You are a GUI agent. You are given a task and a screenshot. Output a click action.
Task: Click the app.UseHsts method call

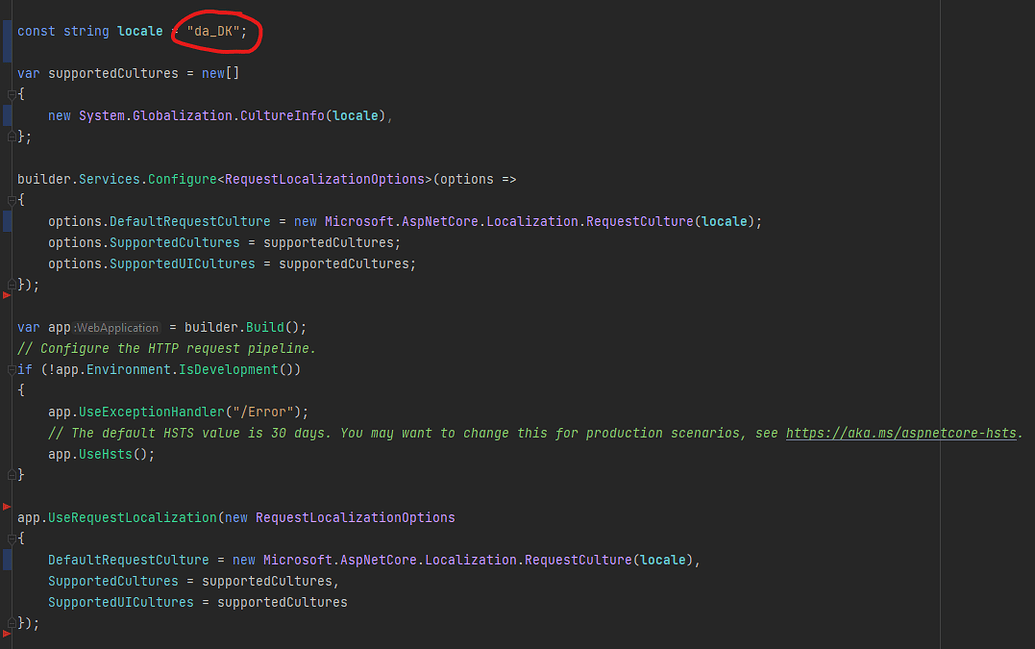(100, 453)
